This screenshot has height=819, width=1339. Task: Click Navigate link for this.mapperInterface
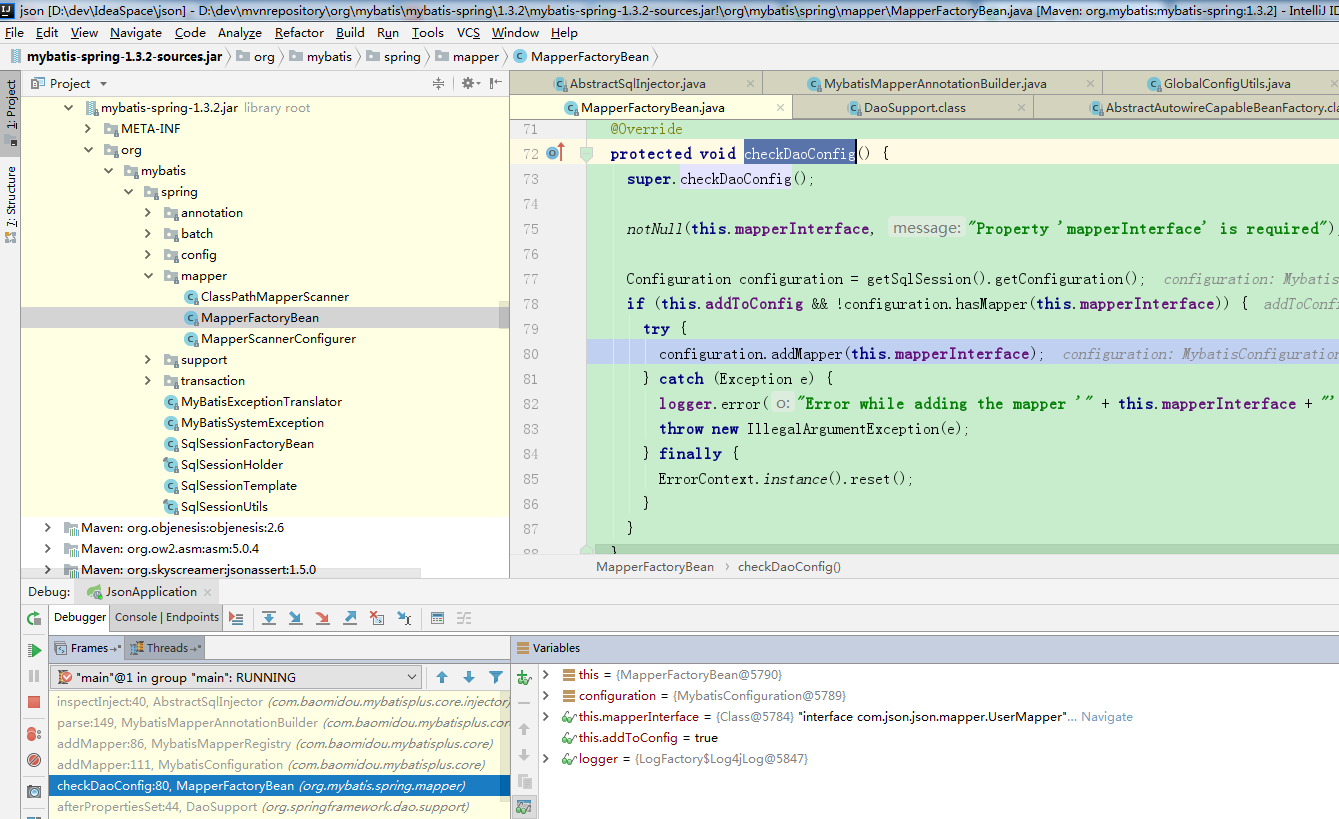[x=1106, y=717]
